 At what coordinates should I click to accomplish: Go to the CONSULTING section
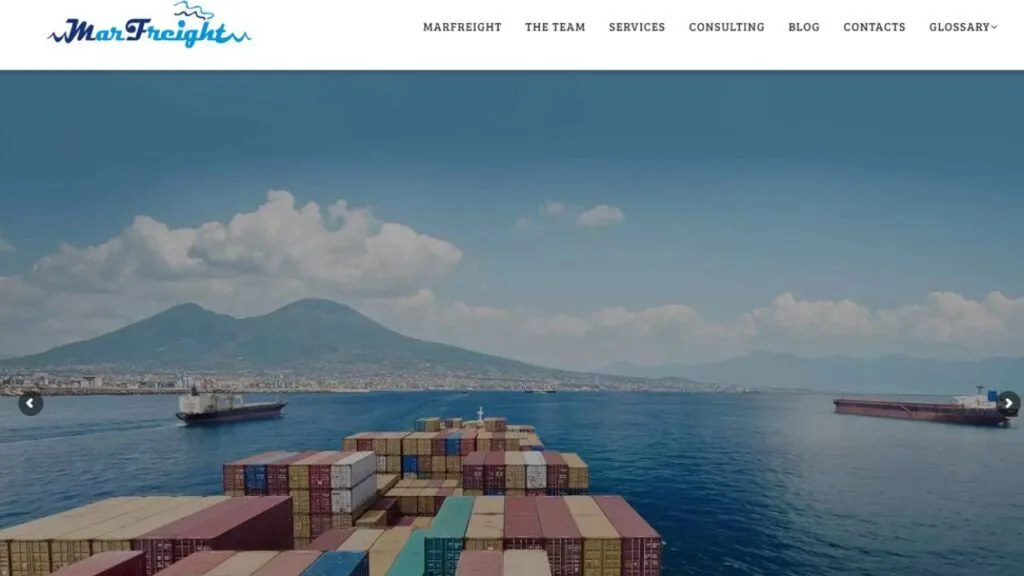coord(726,27)
